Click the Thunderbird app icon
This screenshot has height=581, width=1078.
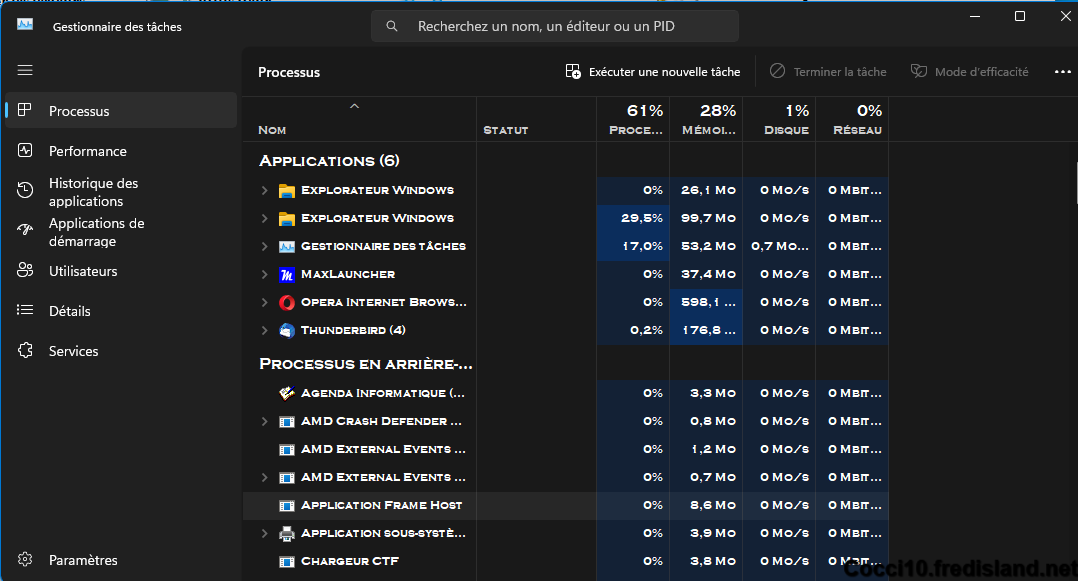click(287, 330)
